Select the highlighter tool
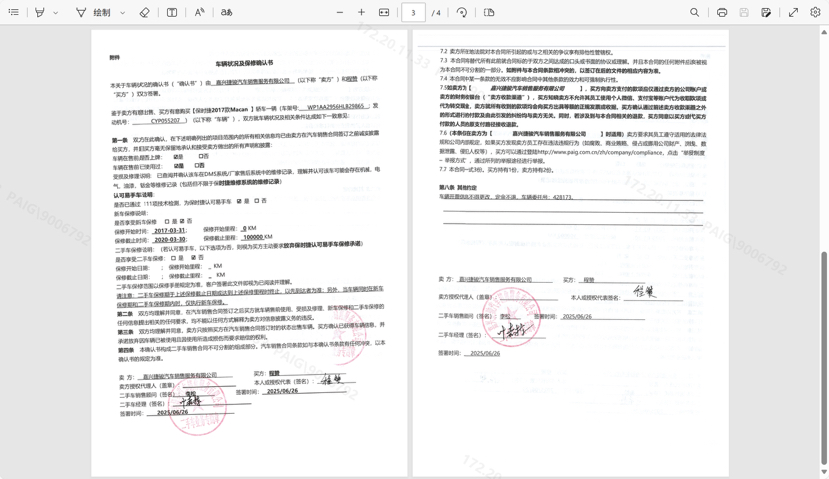 (x=40, y=13)
